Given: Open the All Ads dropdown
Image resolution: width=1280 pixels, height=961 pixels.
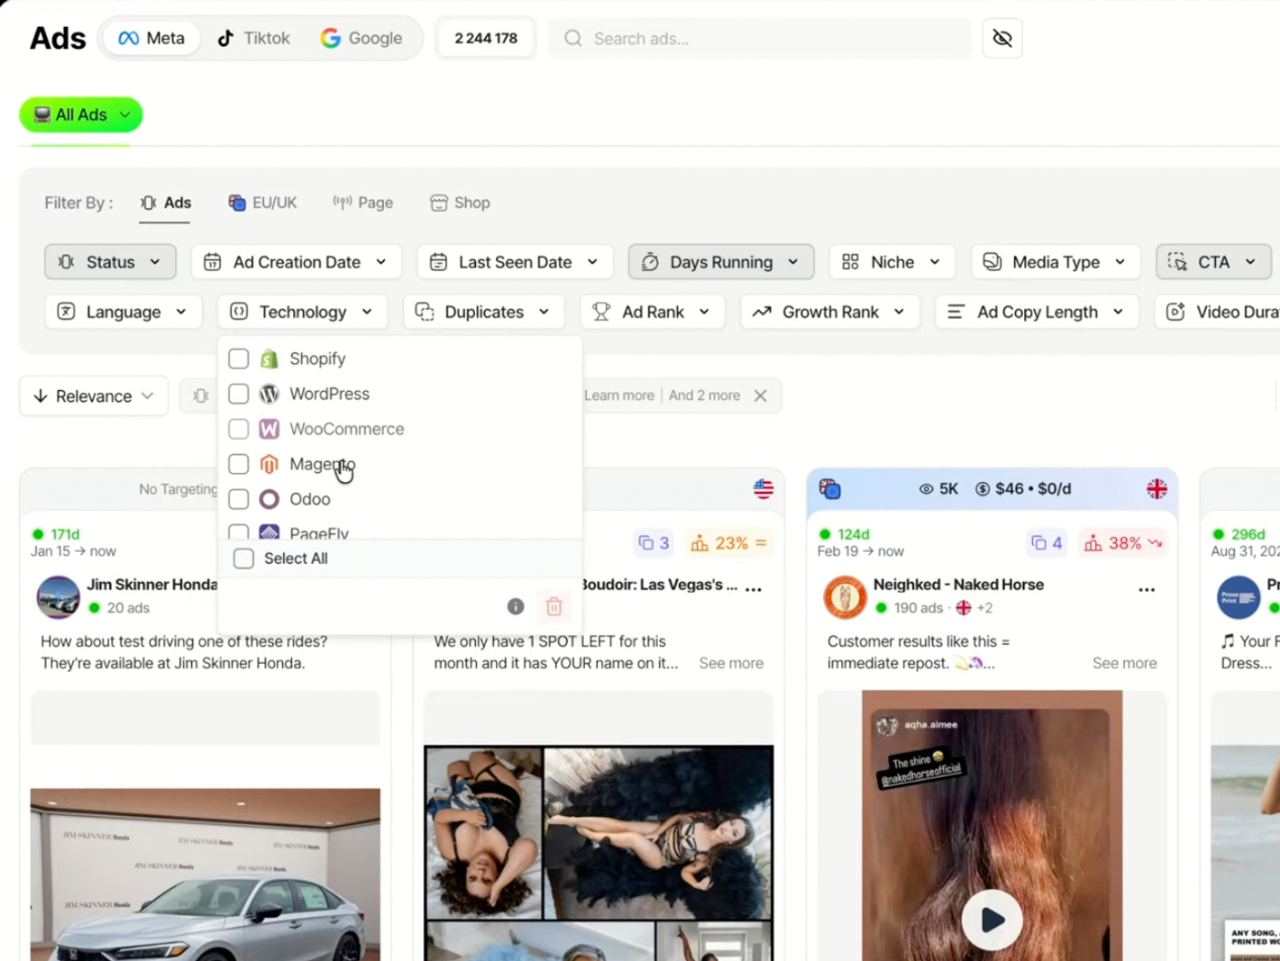Looking at the screenshot, I should [x=81, y=115].
